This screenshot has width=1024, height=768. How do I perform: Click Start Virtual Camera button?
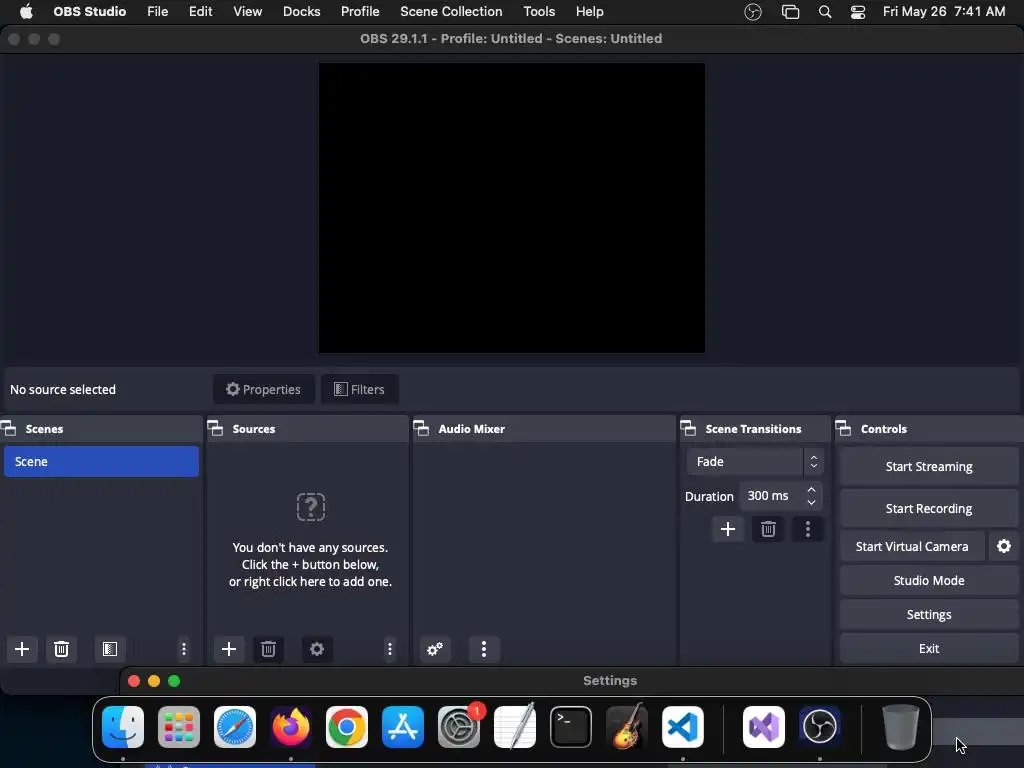912,546
